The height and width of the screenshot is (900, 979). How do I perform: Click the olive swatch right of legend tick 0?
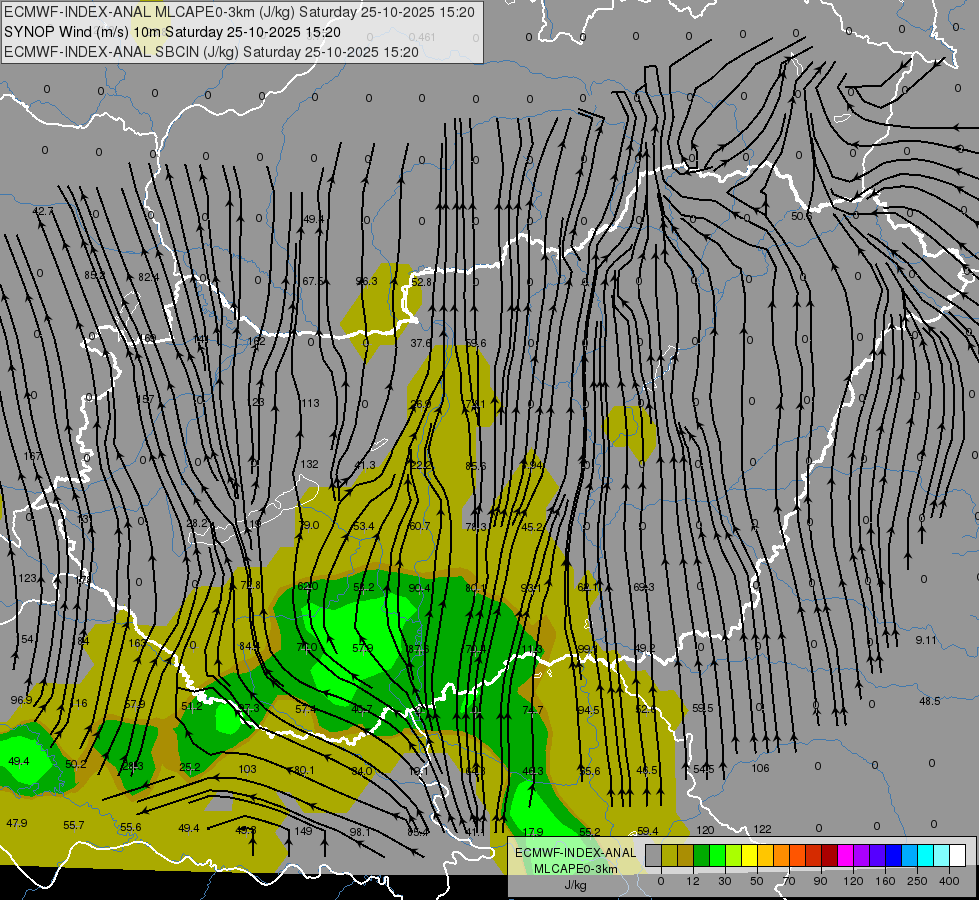tap(669, 855)
